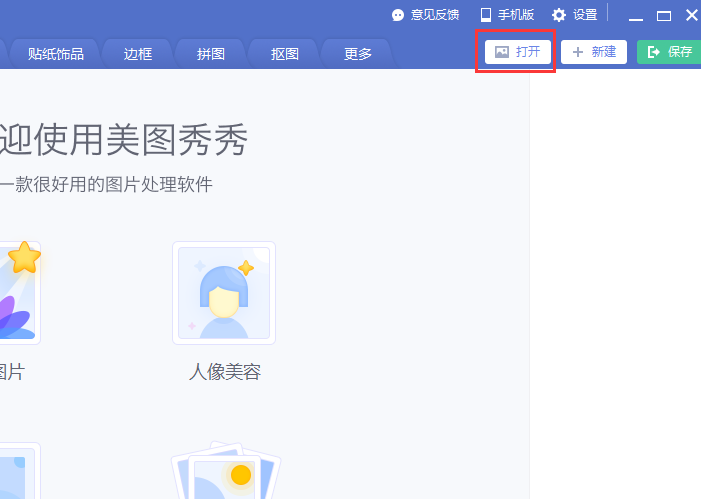Switch to the 边框 tab
This screenshot has height=499, width=701.
click(138, 54)
